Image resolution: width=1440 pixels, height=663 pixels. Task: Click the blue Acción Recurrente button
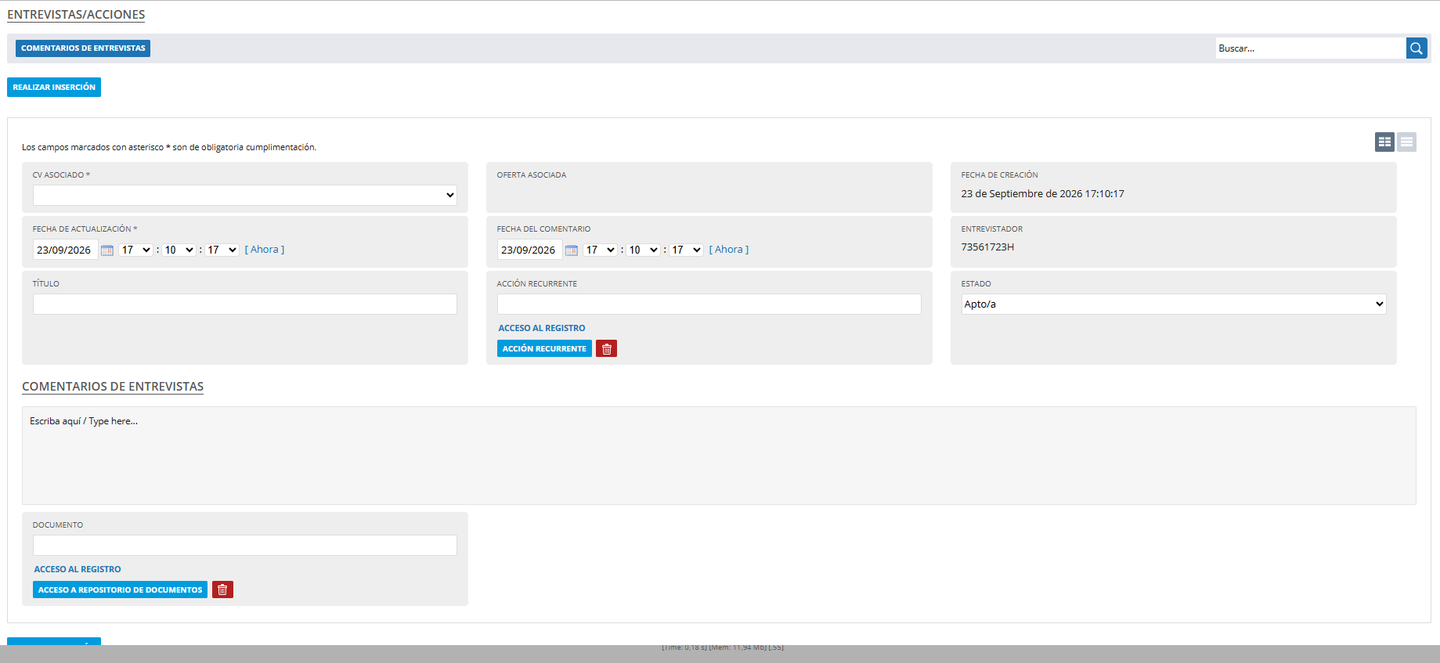click(544, 349)
